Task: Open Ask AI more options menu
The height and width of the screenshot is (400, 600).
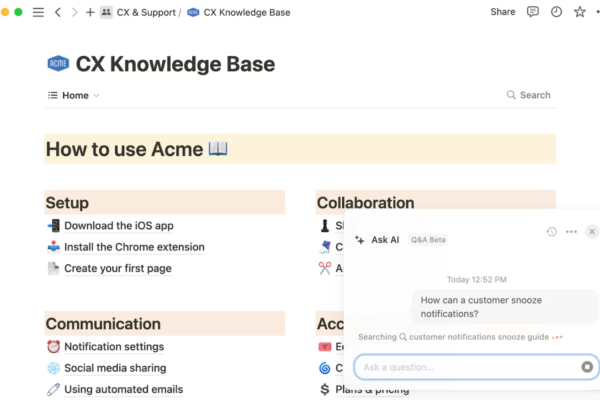Action: (571, 232)
